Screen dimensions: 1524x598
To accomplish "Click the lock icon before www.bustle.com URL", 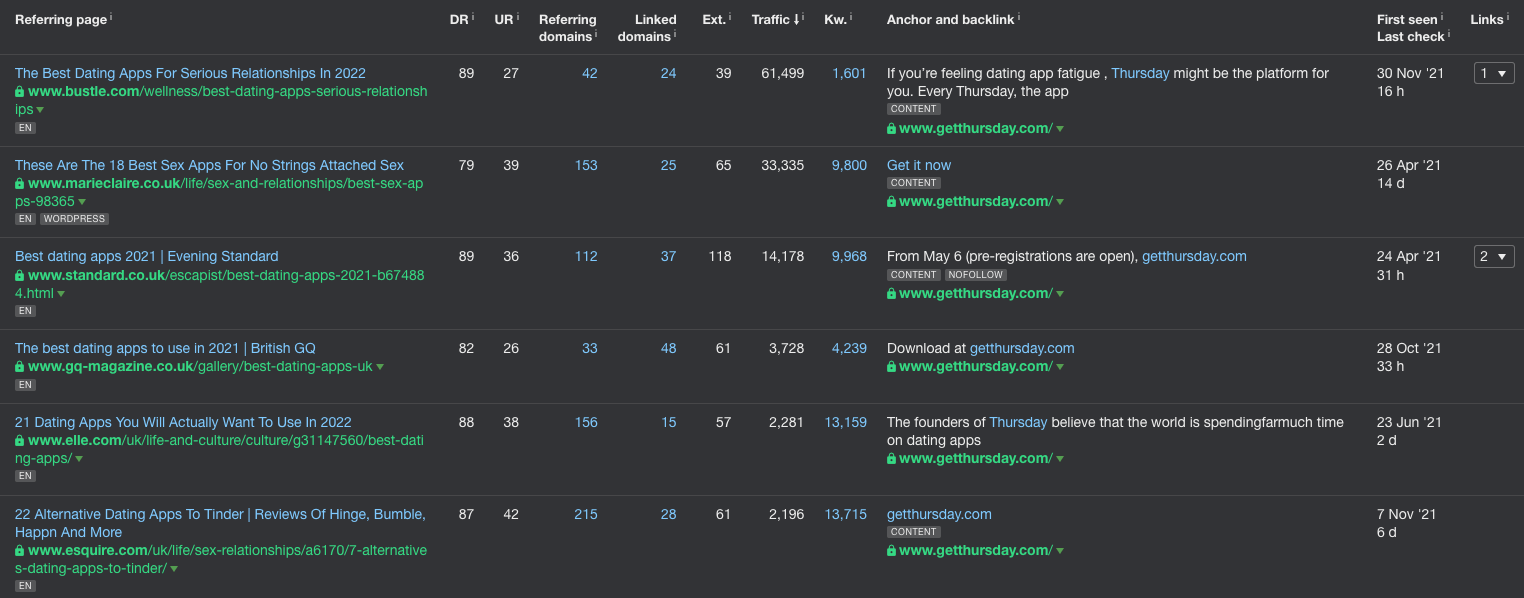I will click(20, 91).
